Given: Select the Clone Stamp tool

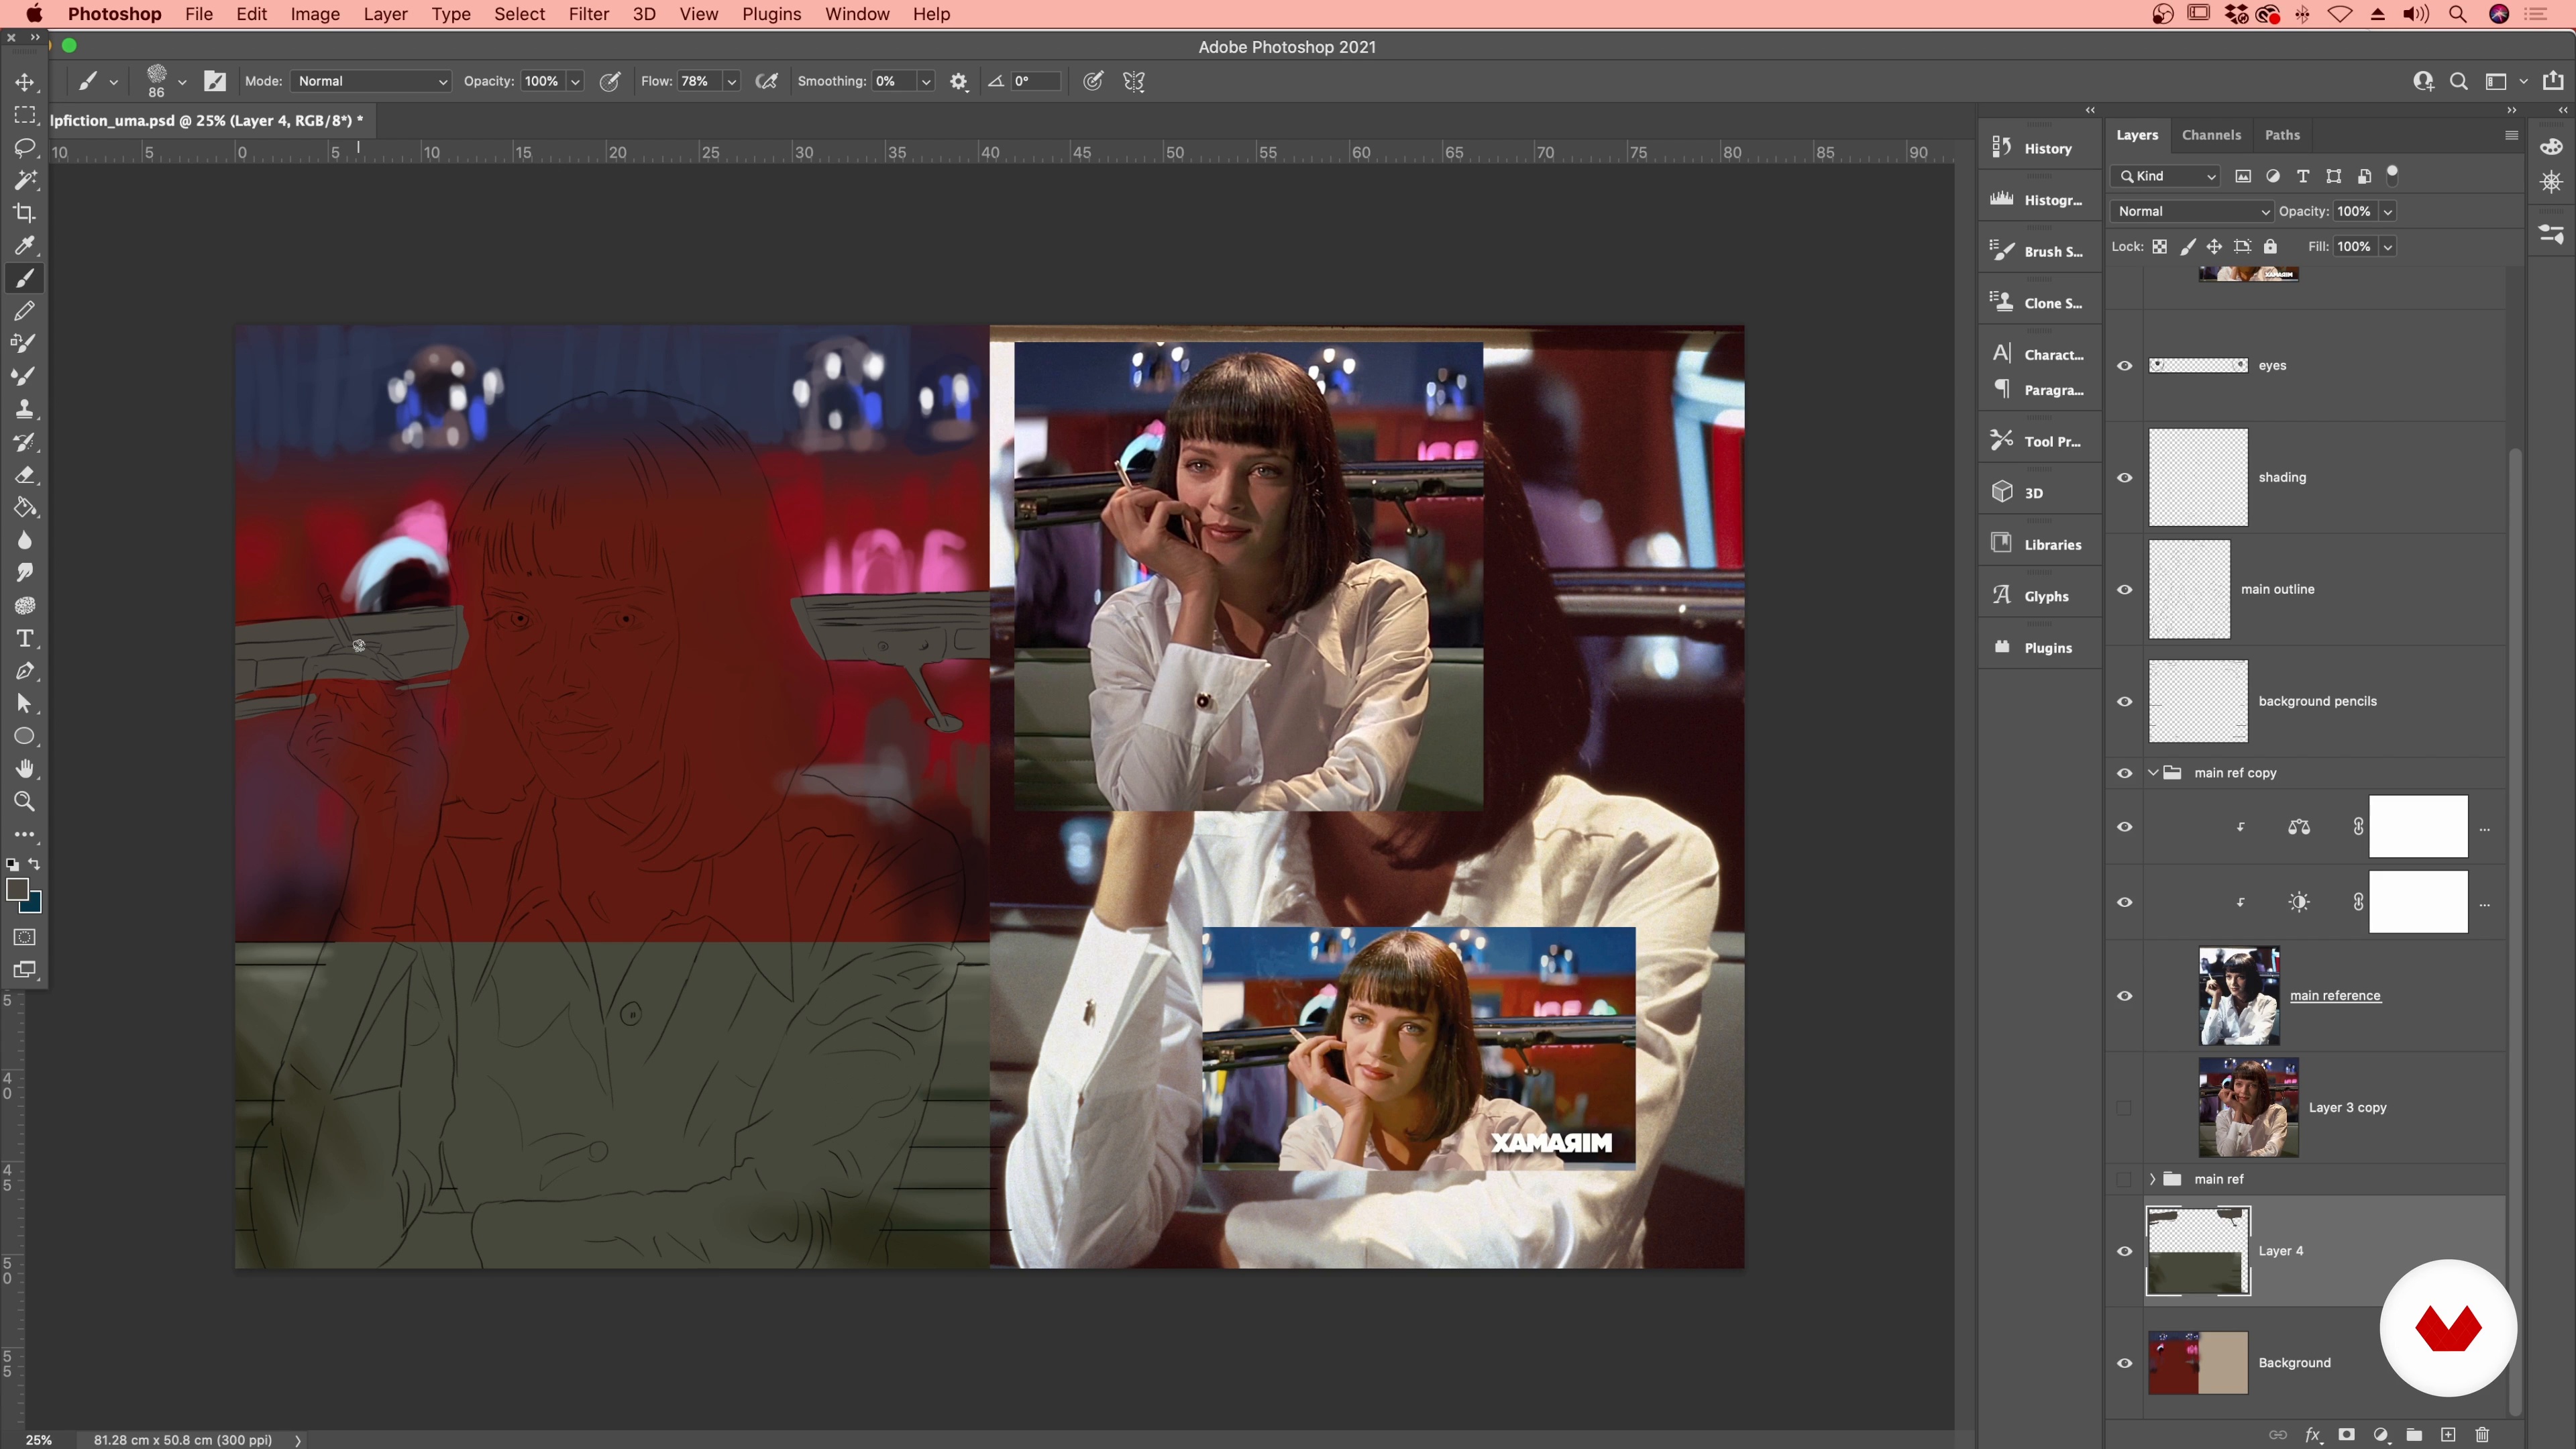Looking at the screenshot, I should tap(25, 409).
